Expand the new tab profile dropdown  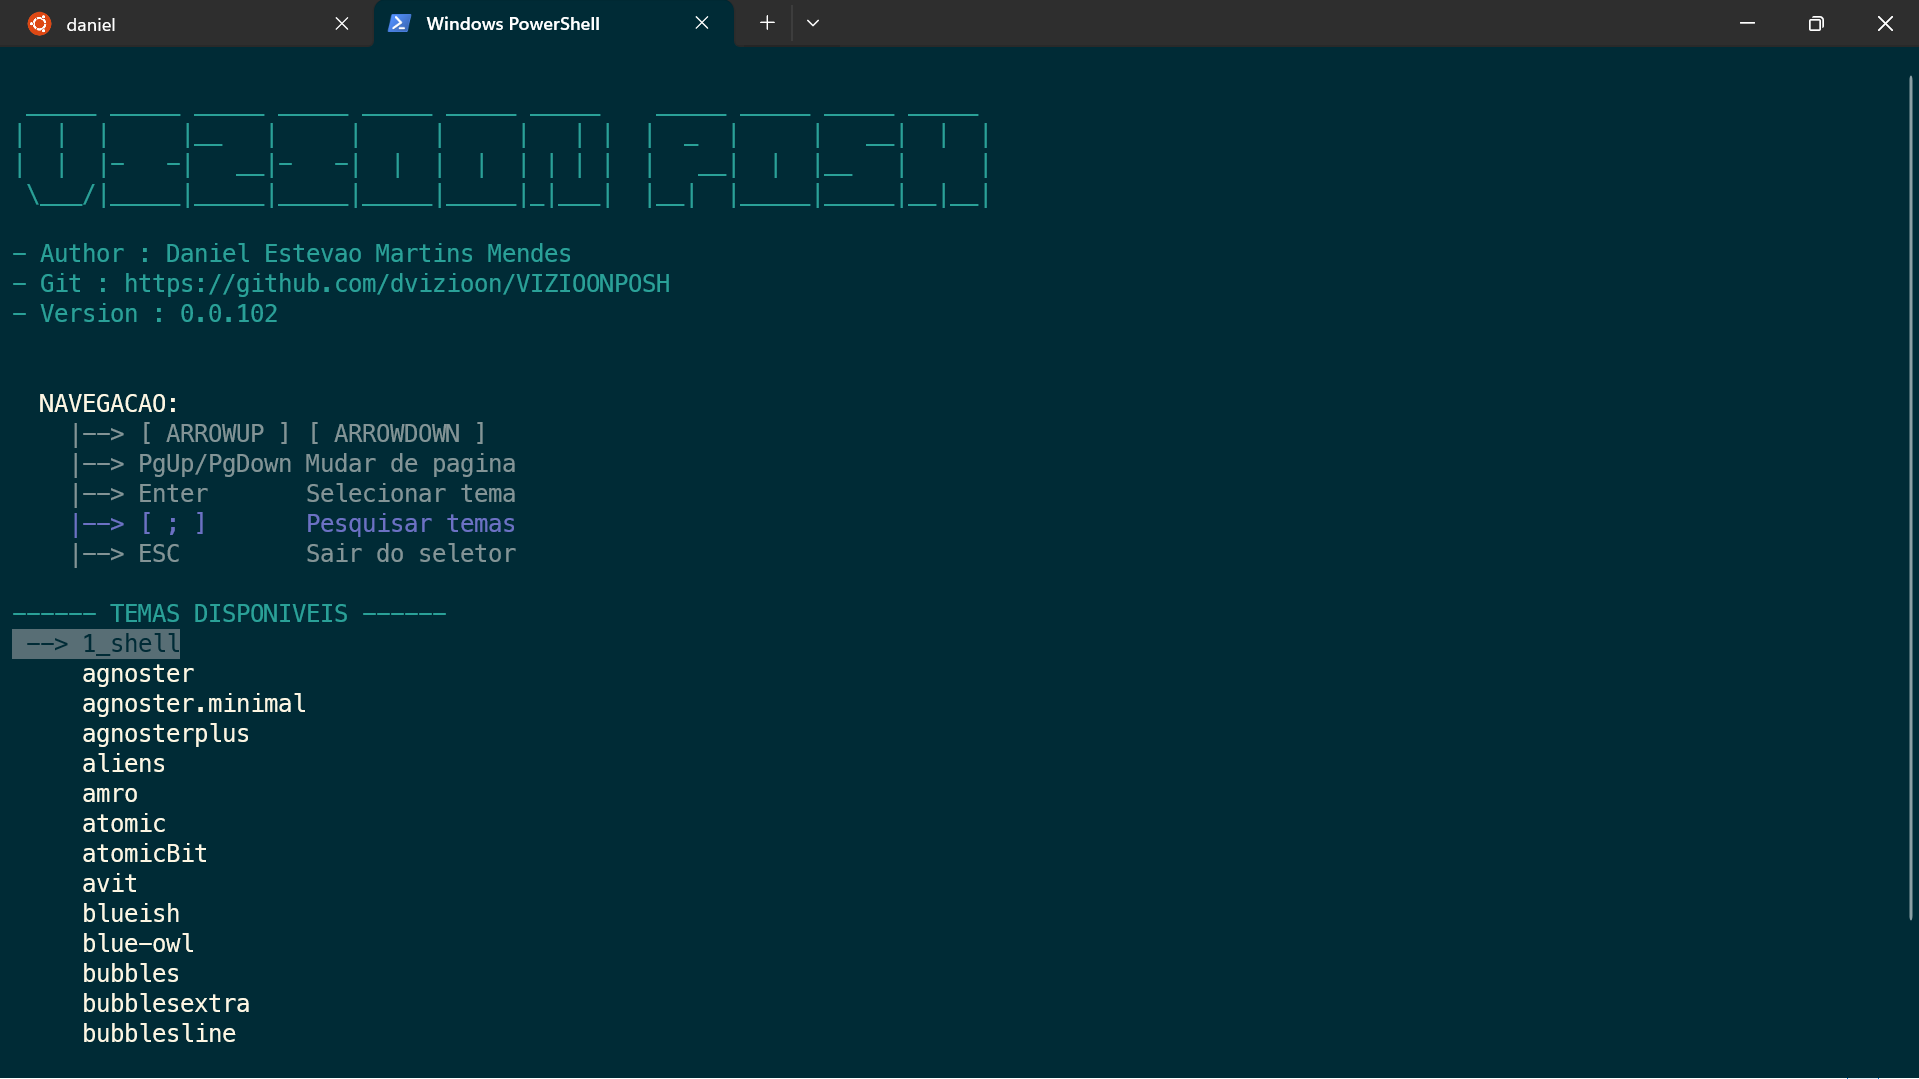pos(813,23)
